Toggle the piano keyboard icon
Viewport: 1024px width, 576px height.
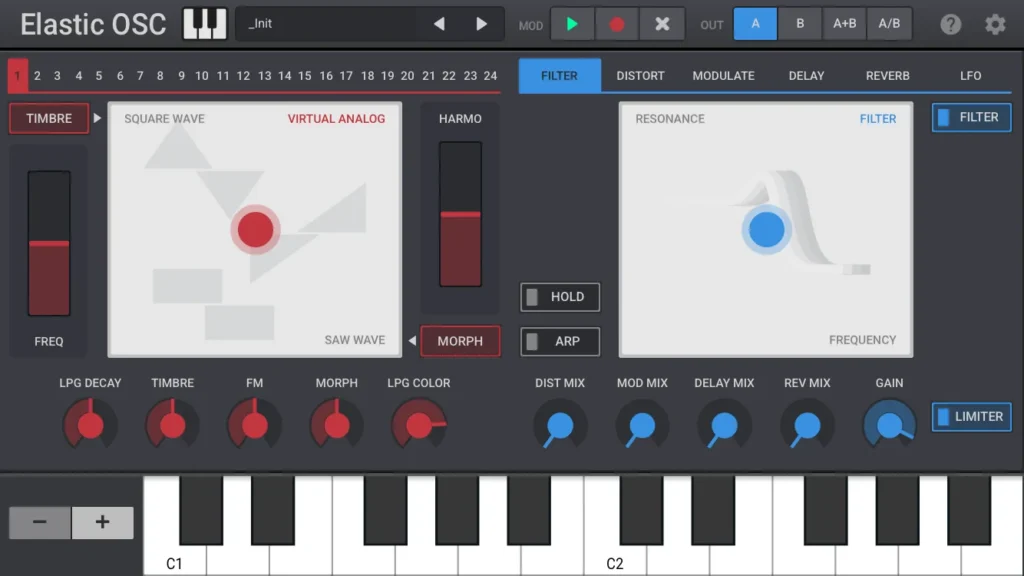point(204,24)
